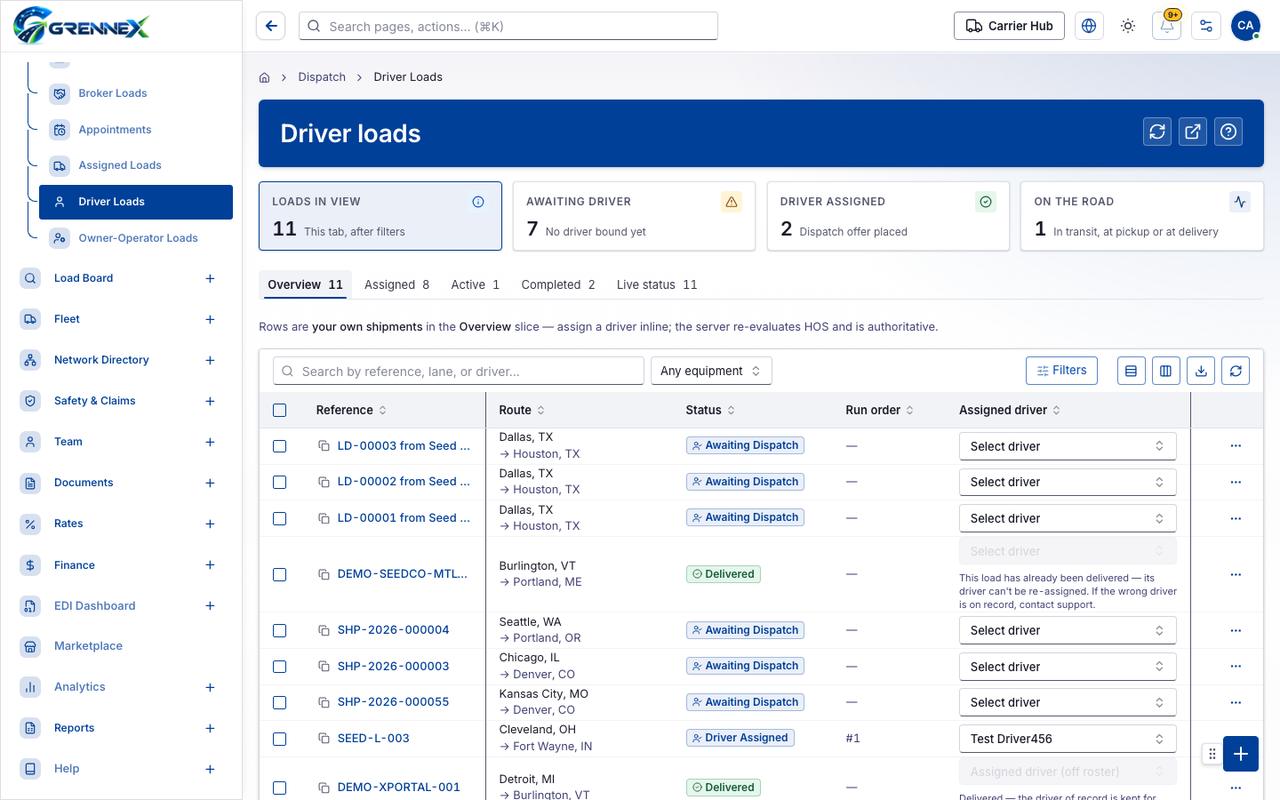Open the column layout icon
The image size is (1280, 800).
[x=1166, y=371]
